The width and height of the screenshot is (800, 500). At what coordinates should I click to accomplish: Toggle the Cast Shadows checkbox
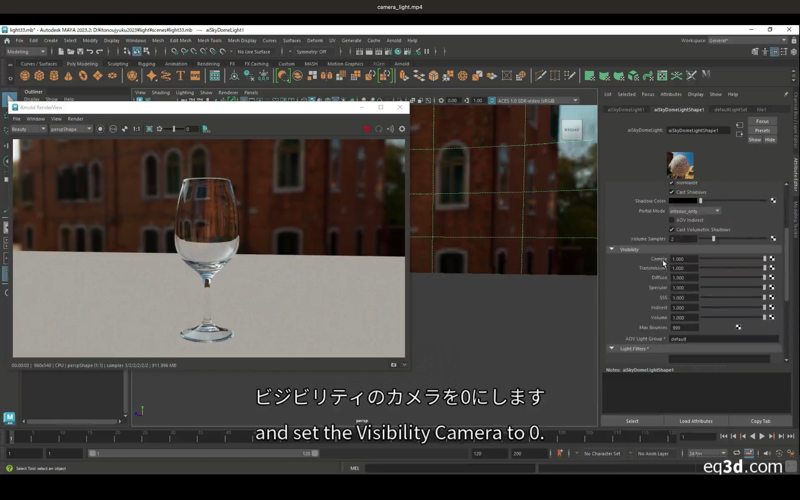672,191
